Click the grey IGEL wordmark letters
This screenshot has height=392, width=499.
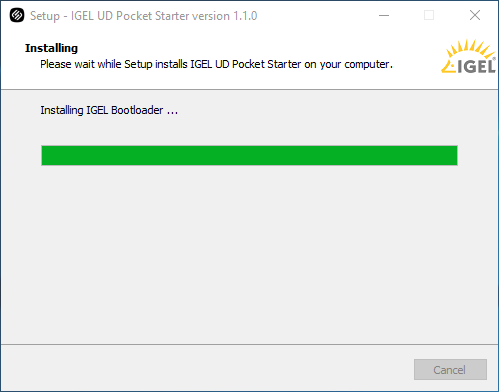click(x=476, y=66)
